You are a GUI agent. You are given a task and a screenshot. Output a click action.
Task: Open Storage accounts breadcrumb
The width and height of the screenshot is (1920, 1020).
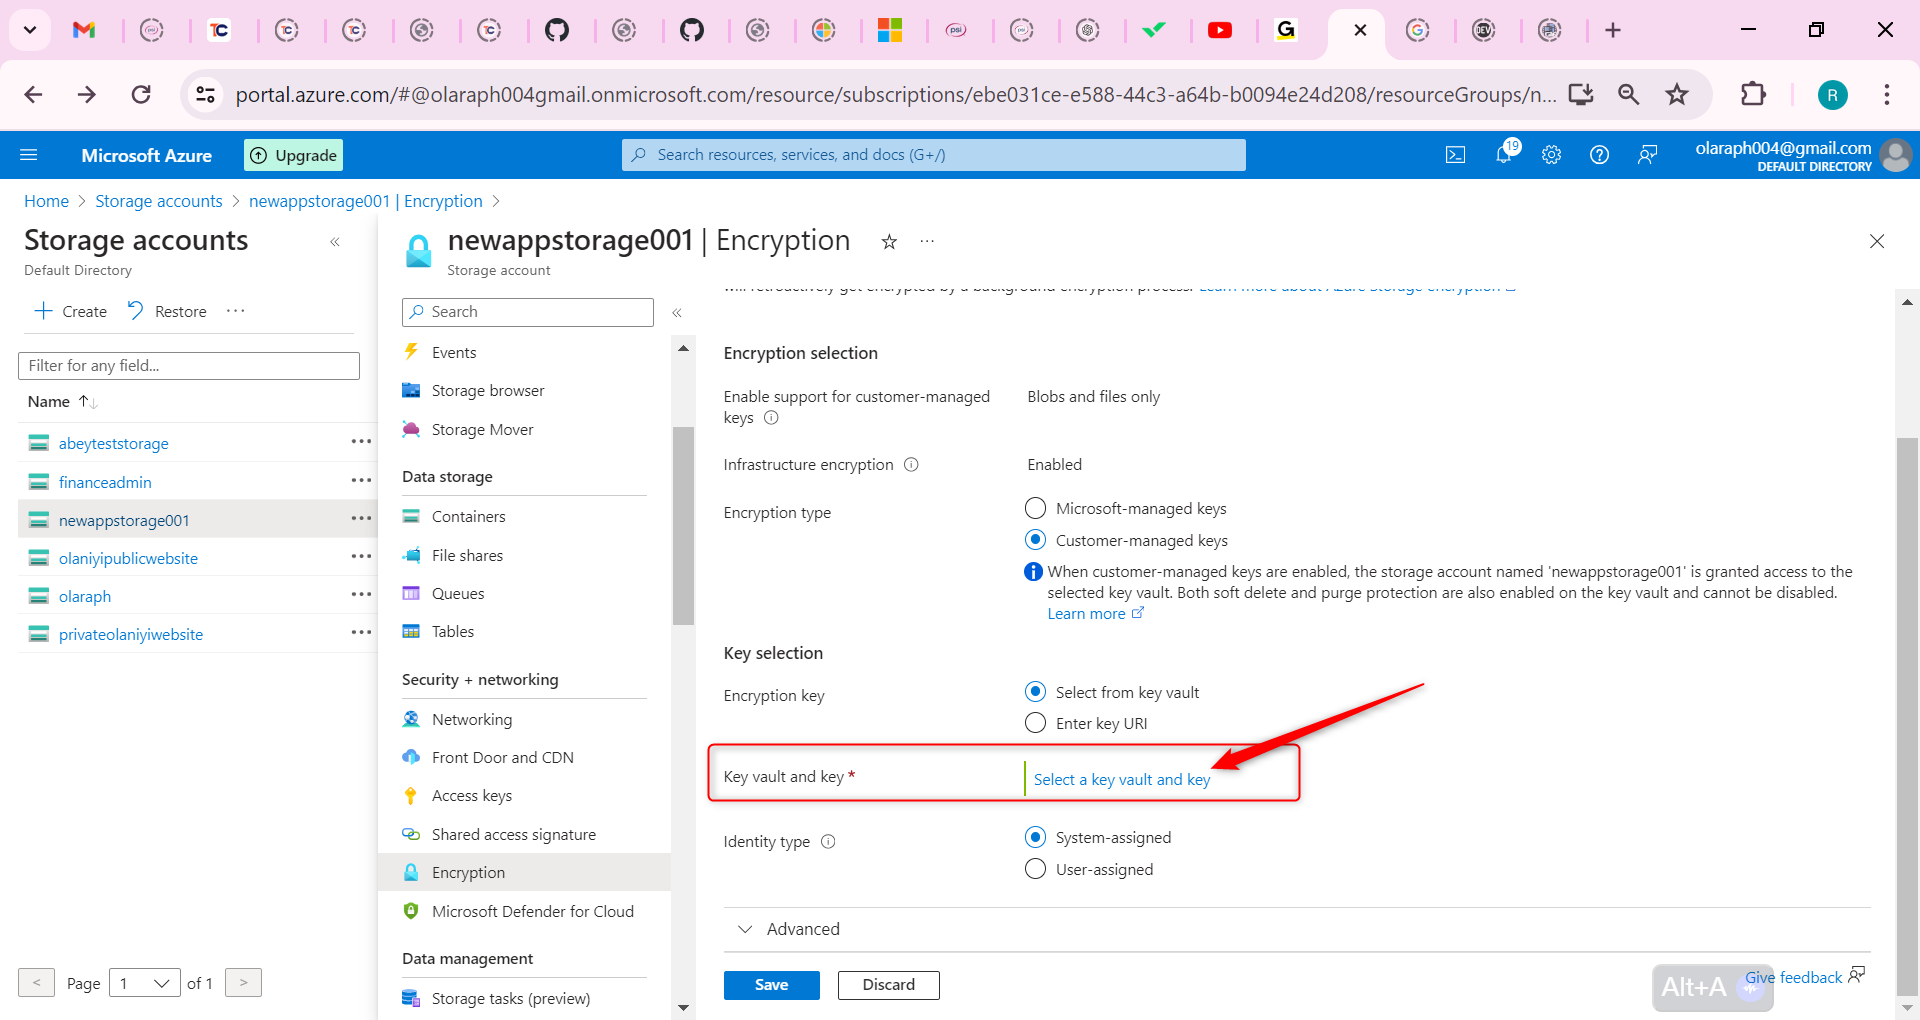point(159,201)
